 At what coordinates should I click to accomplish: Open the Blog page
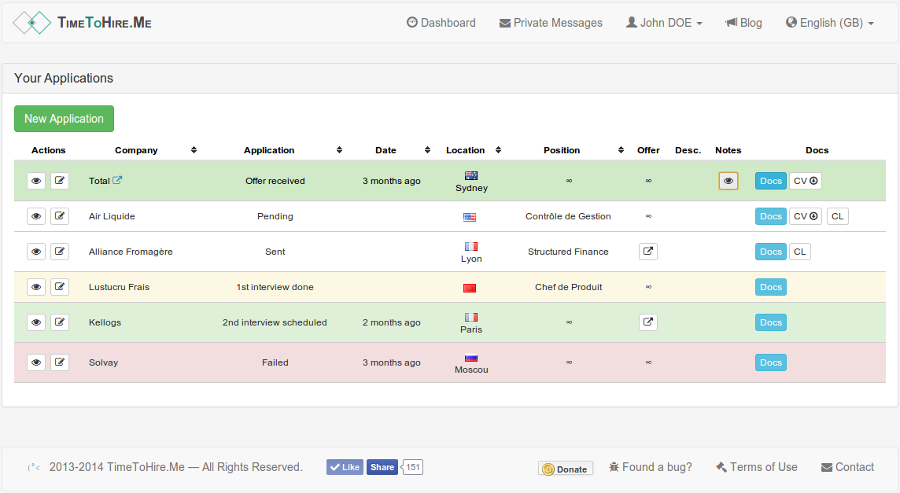coord(743,23)
